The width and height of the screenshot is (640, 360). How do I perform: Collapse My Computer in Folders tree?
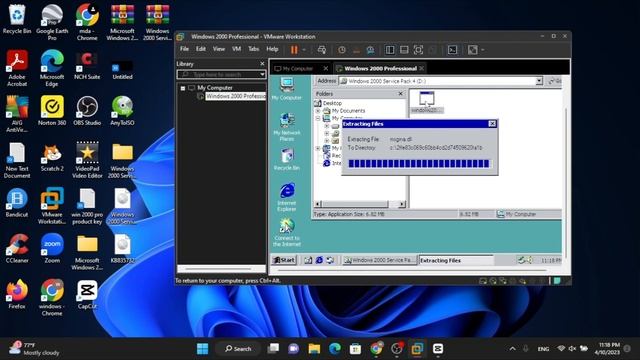pos(318,118)
